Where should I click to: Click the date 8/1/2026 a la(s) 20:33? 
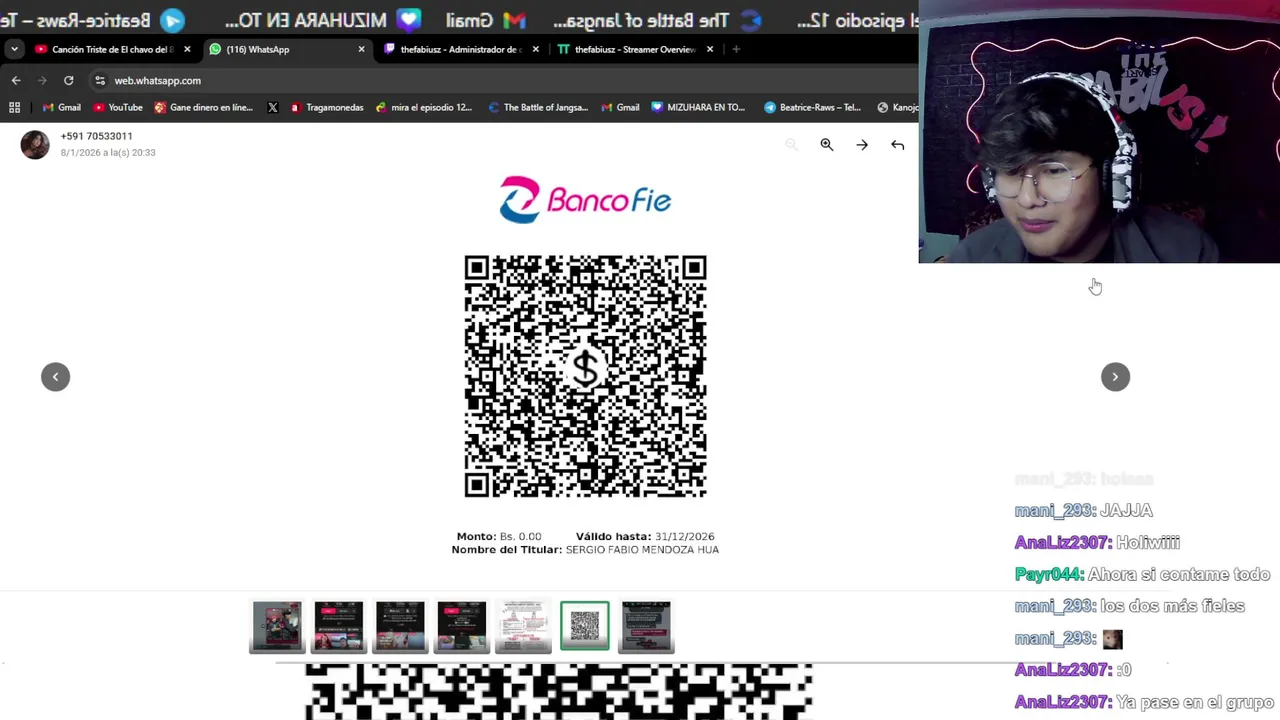point(108,153)
